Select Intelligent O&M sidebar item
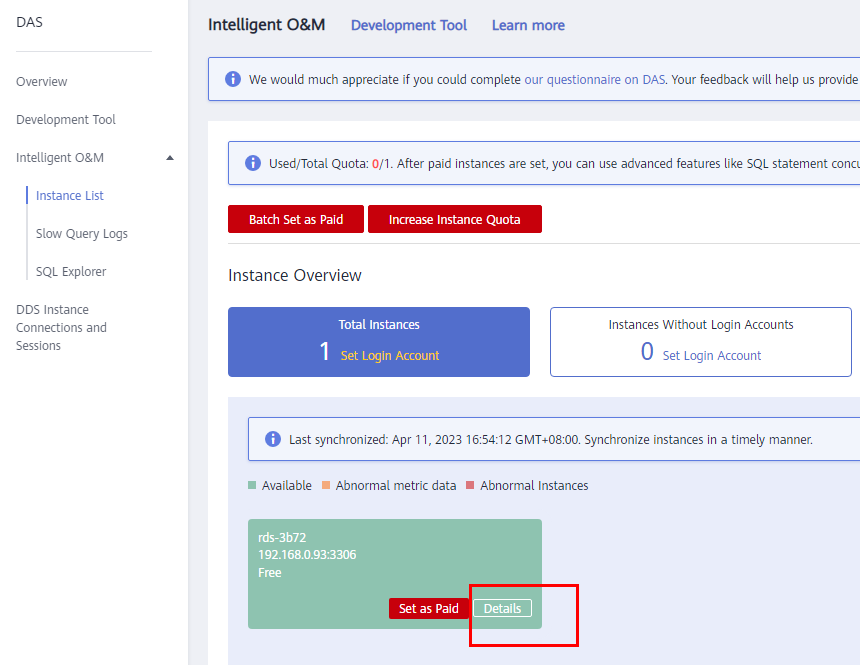Screen dimensions: 860x665 click(60, 157)
